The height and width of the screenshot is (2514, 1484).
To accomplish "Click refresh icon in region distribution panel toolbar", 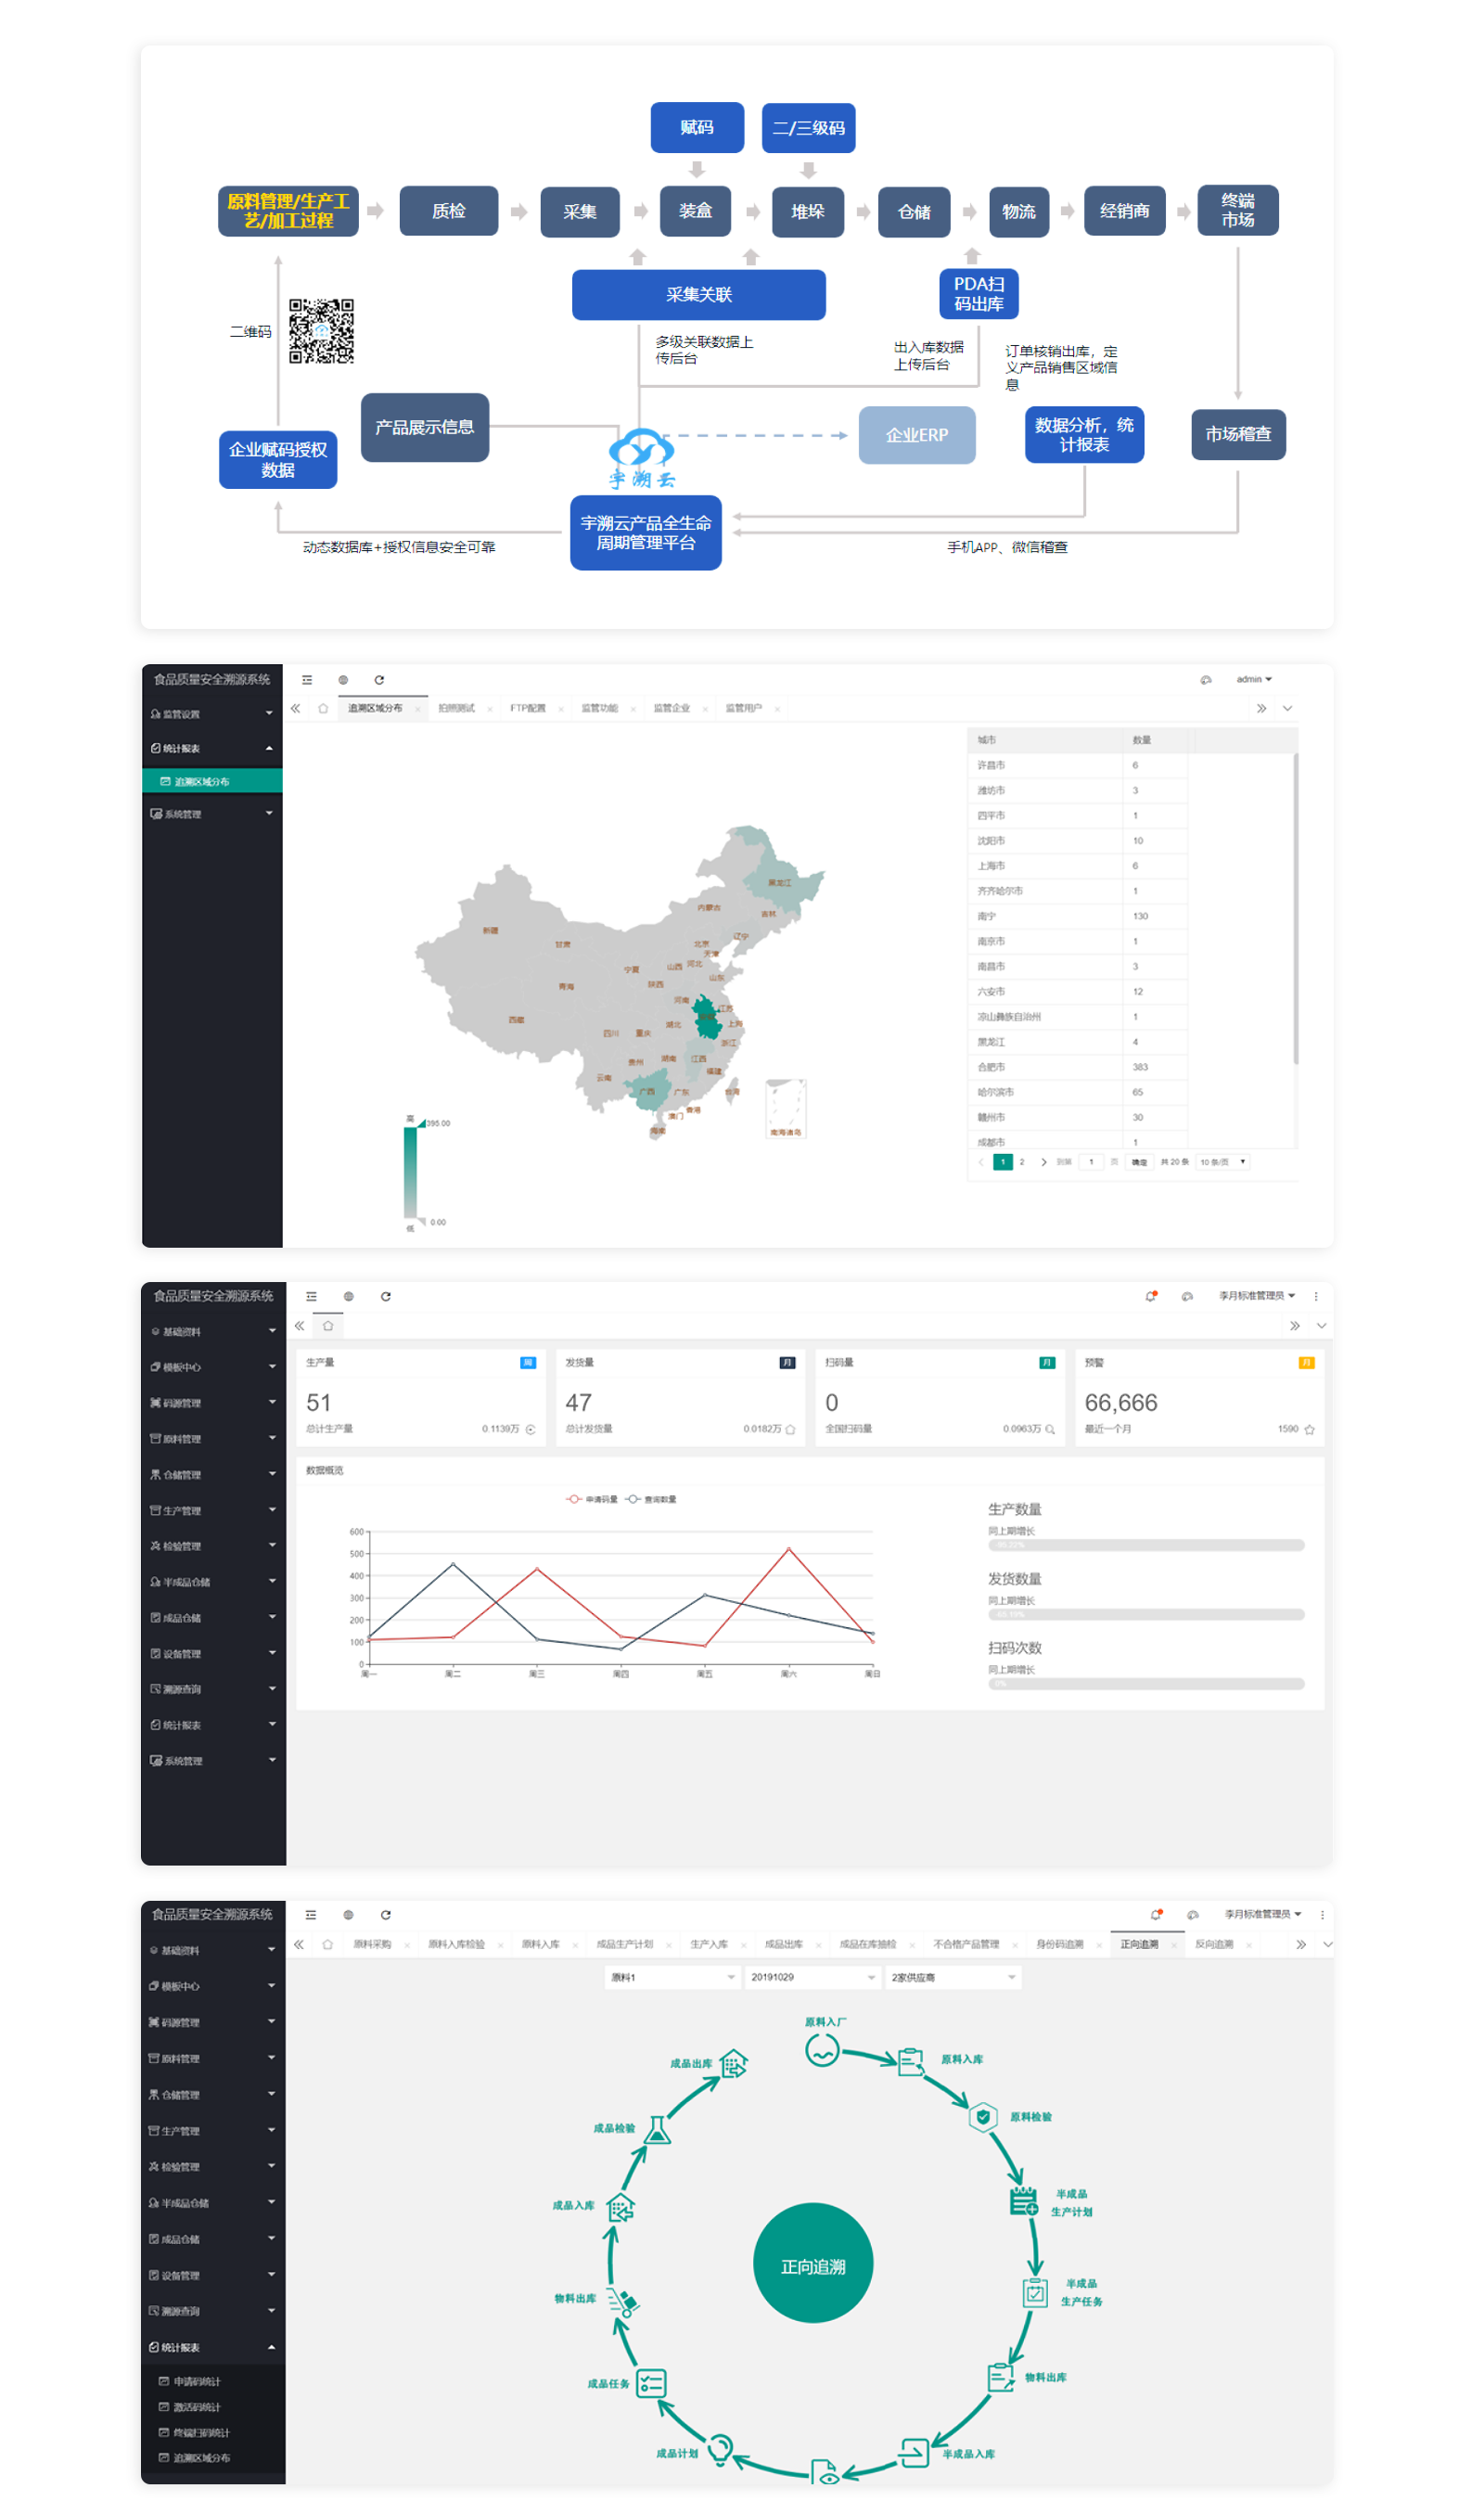I will pyautogui.click(x=379, y=680).
